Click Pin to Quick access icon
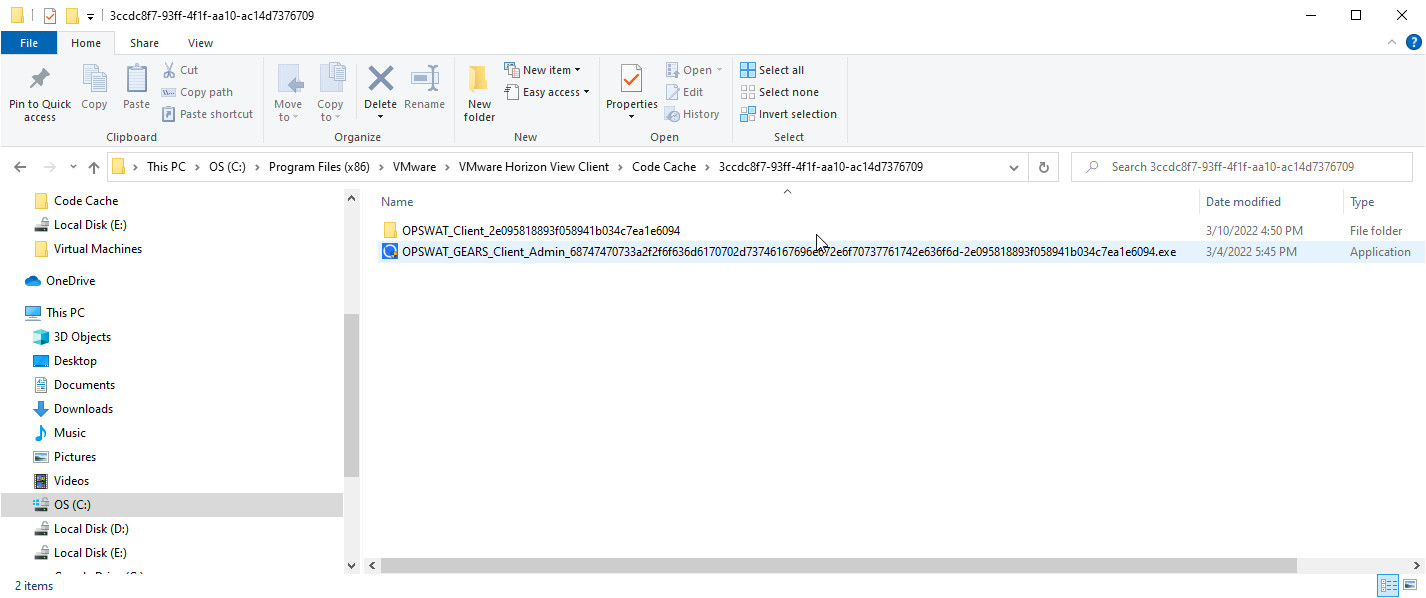The width and height of the screenshot is (1426, 598). (x=40, y=80)
